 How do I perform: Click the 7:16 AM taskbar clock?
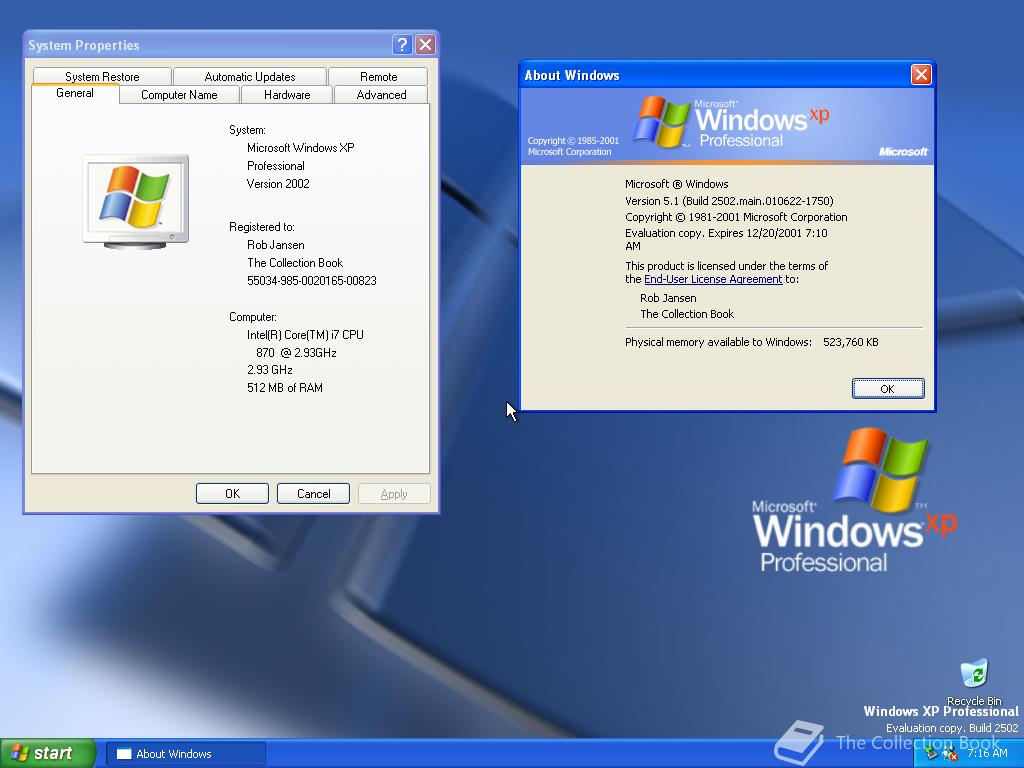pos(987,754)
